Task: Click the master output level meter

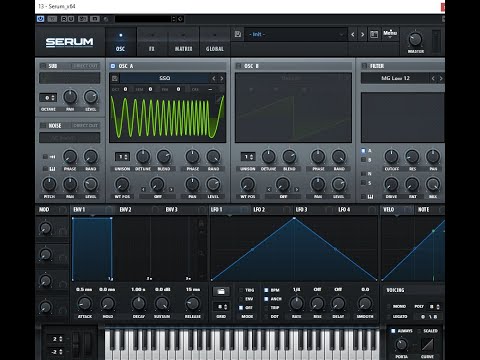Action: [x=436, y=41]
